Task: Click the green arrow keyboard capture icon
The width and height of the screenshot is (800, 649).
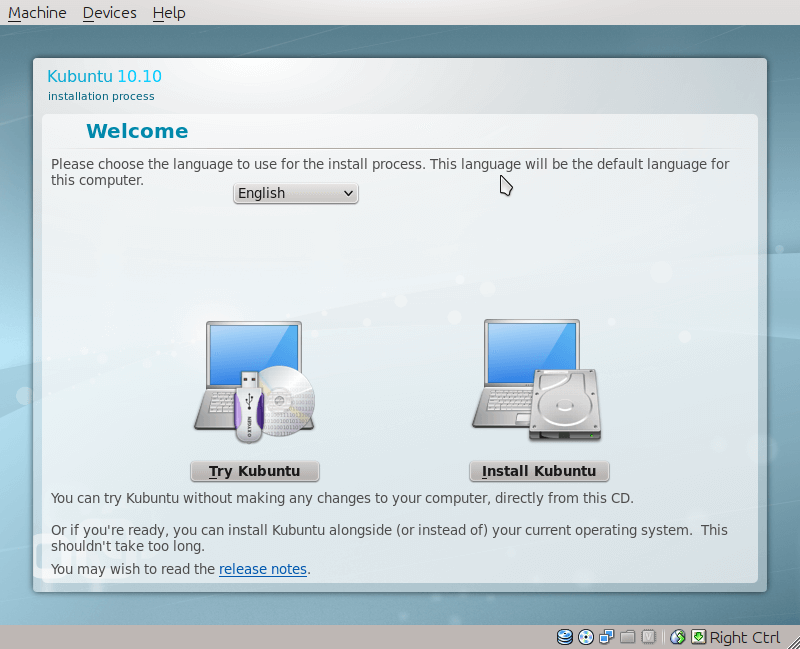Action: click(698, 637)
